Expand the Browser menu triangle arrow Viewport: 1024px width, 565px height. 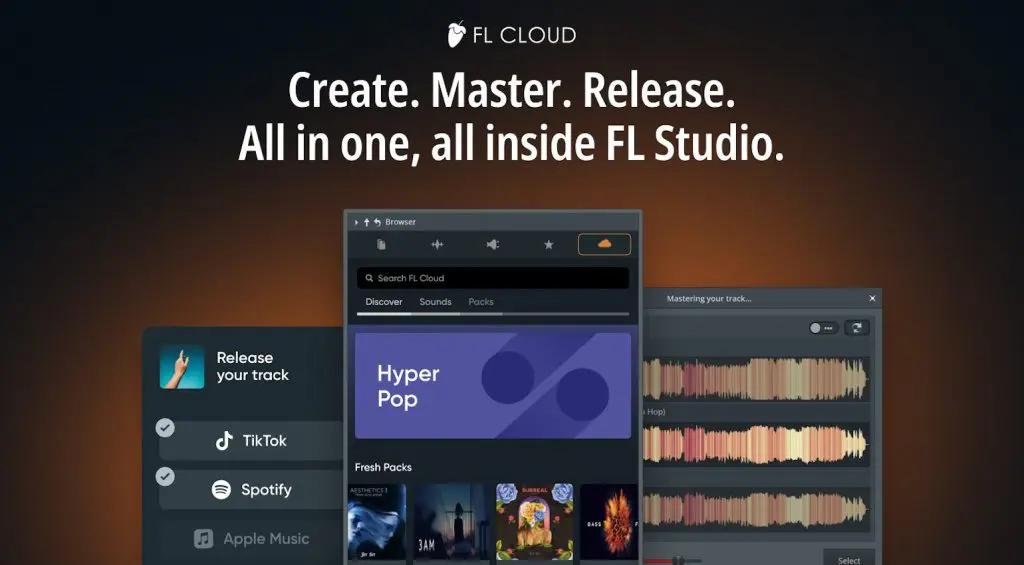(x=356, y=222)
